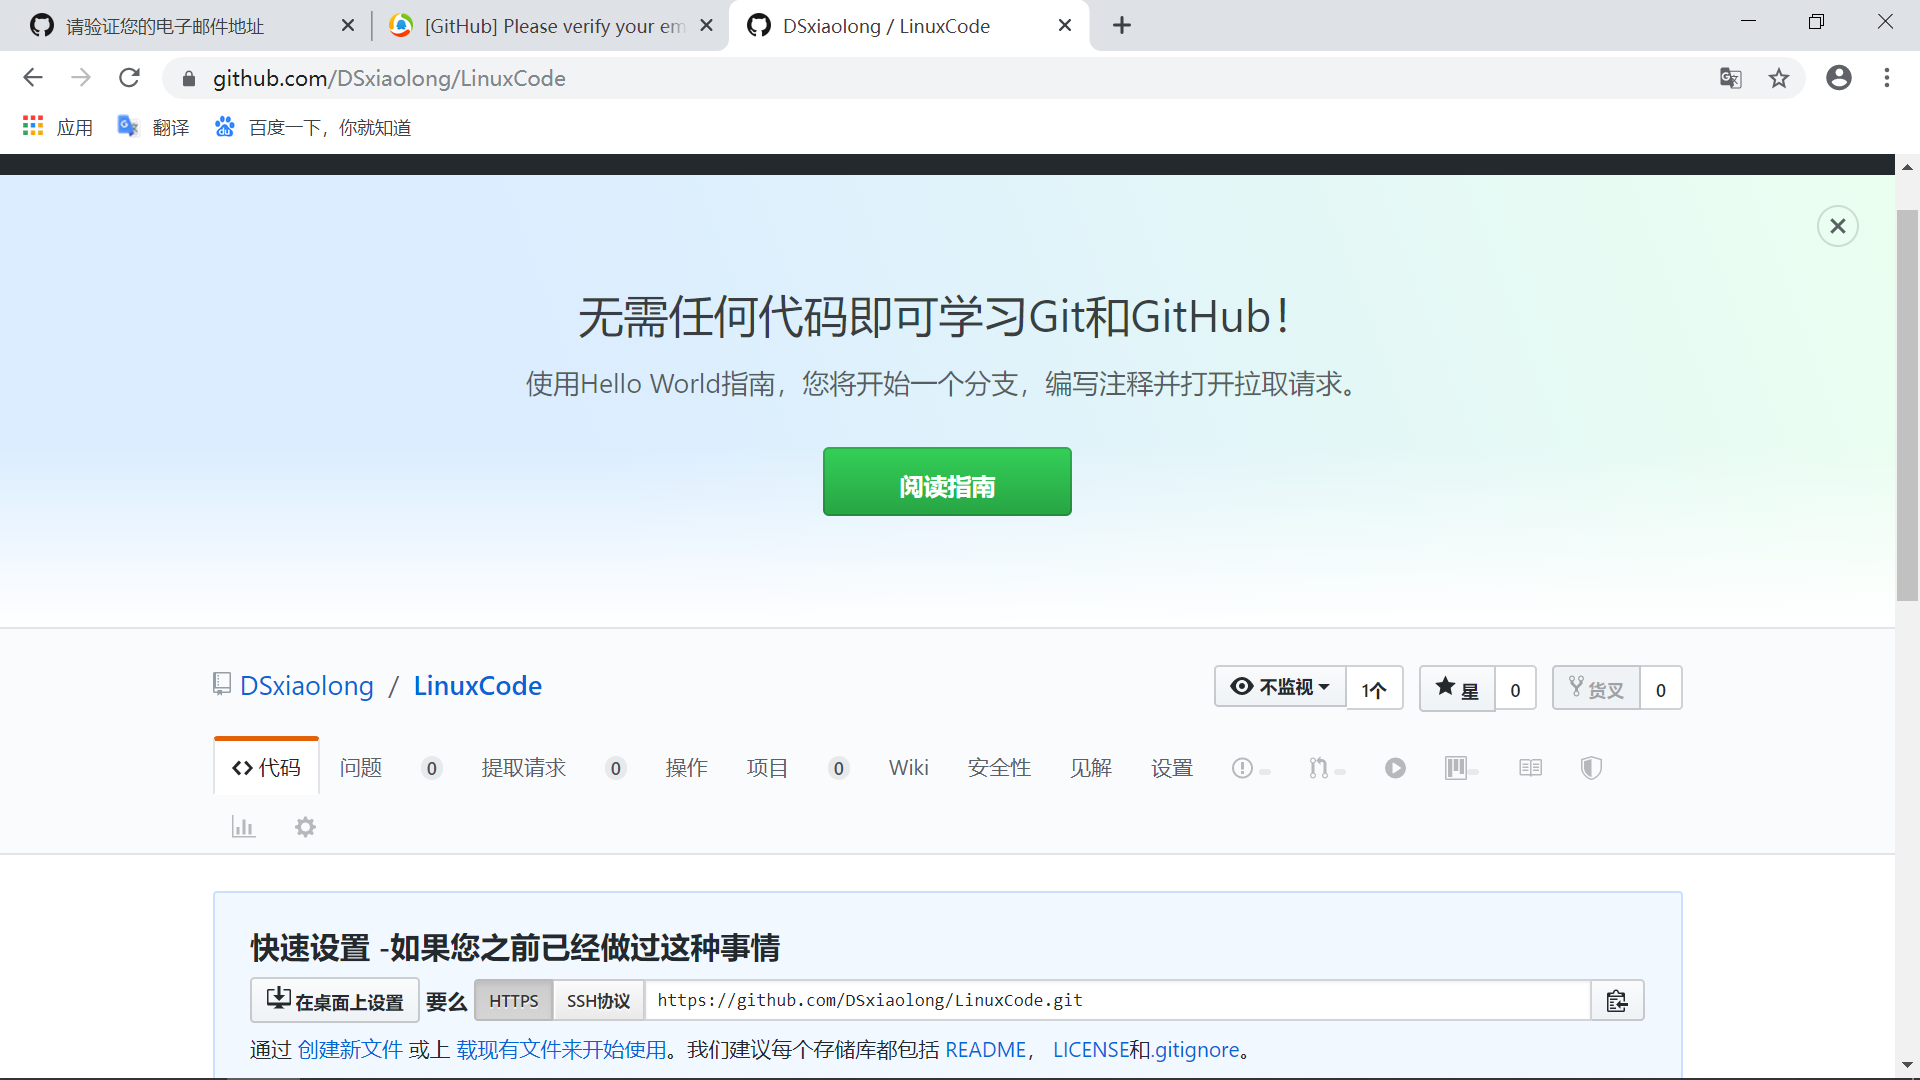
Task: Open the Wiki tab
Action: (x=908, y=768)
